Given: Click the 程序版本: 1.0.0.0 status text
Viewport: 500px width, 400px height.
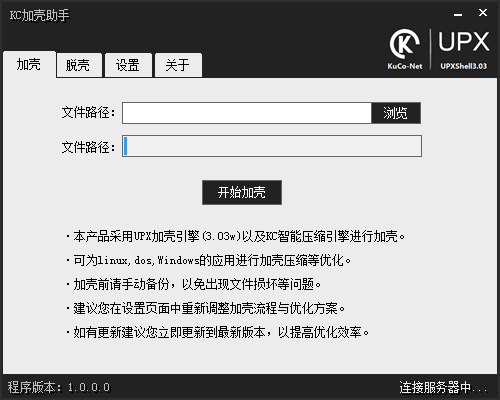Looking at the screenshot, I should pyautogui.click(x=59, y=387).
